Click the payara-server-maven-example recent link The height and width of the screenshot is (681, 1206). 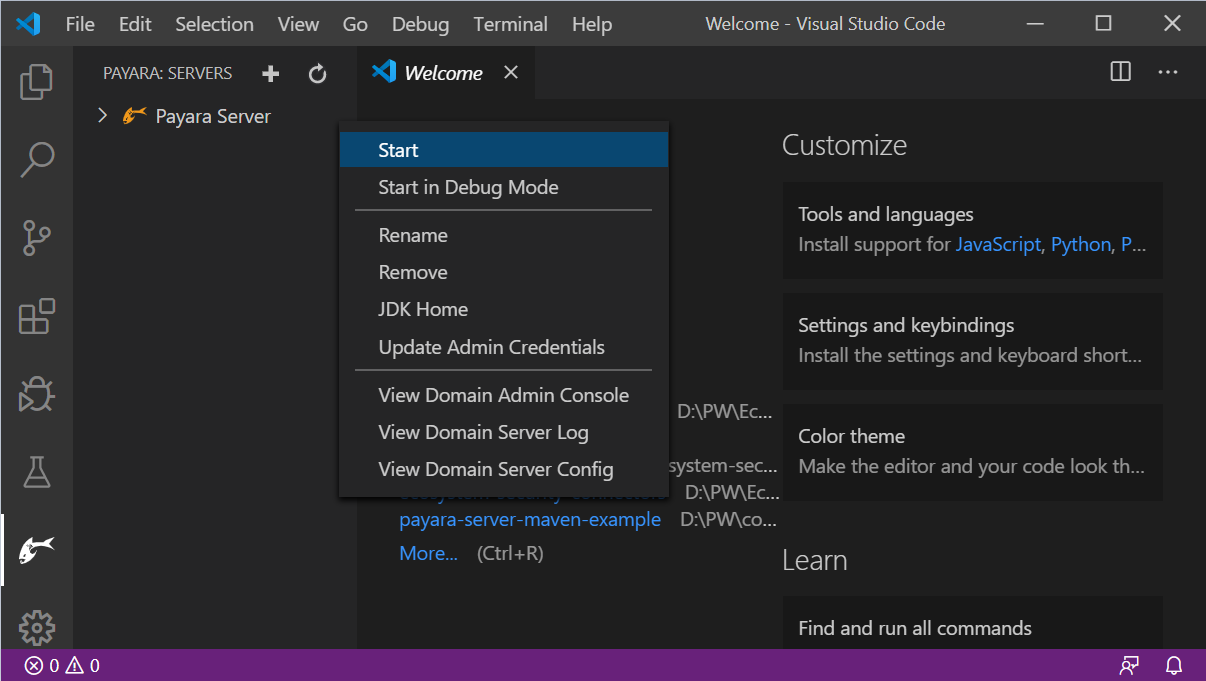point(529,520)
